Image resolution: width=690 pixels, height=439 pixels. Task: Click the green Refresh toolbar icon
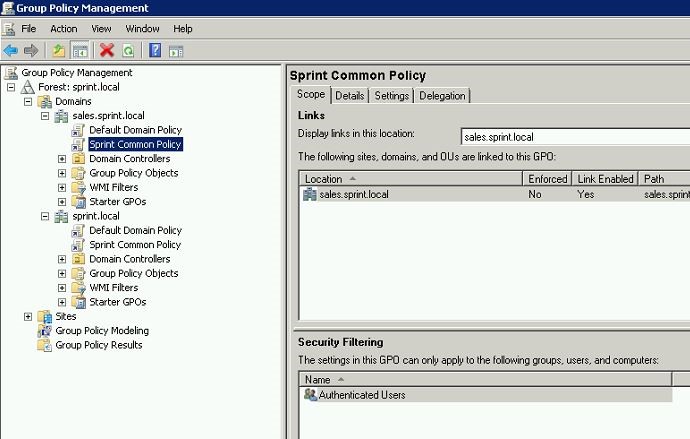[128, 51]
